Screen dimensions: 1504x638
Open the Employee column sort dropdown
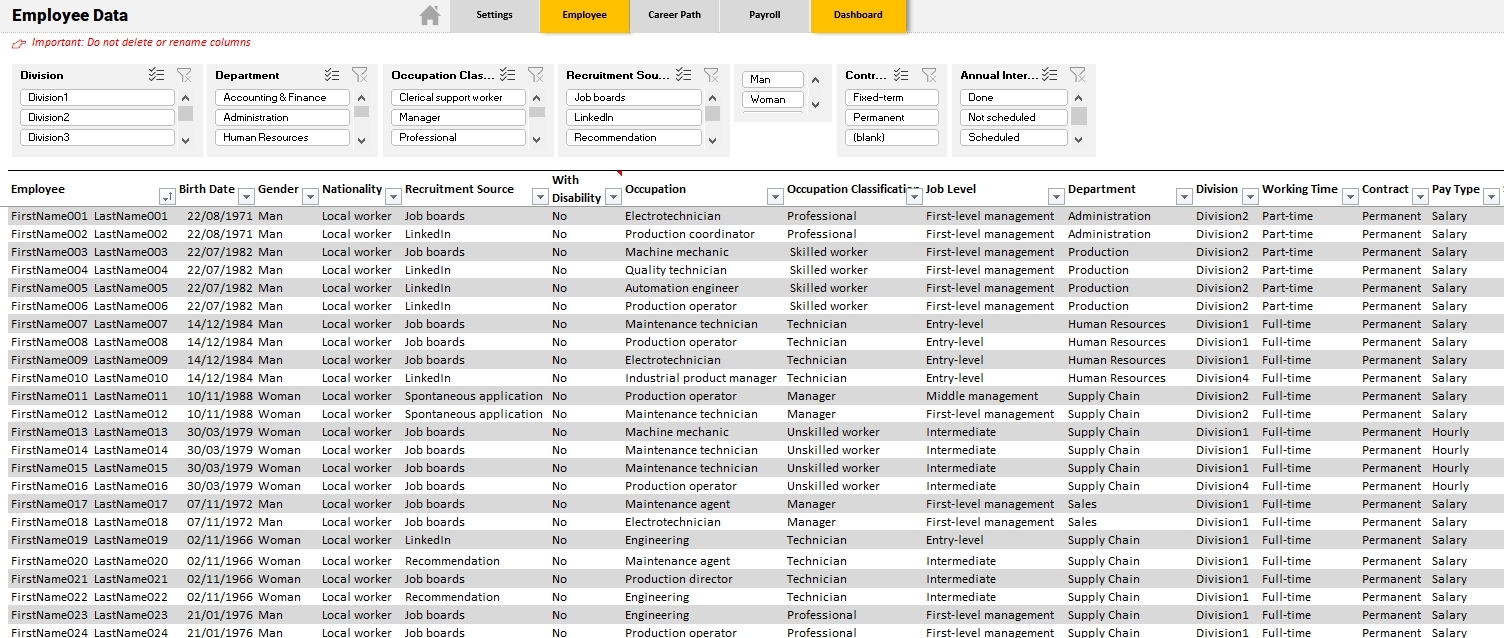point(167,197)
